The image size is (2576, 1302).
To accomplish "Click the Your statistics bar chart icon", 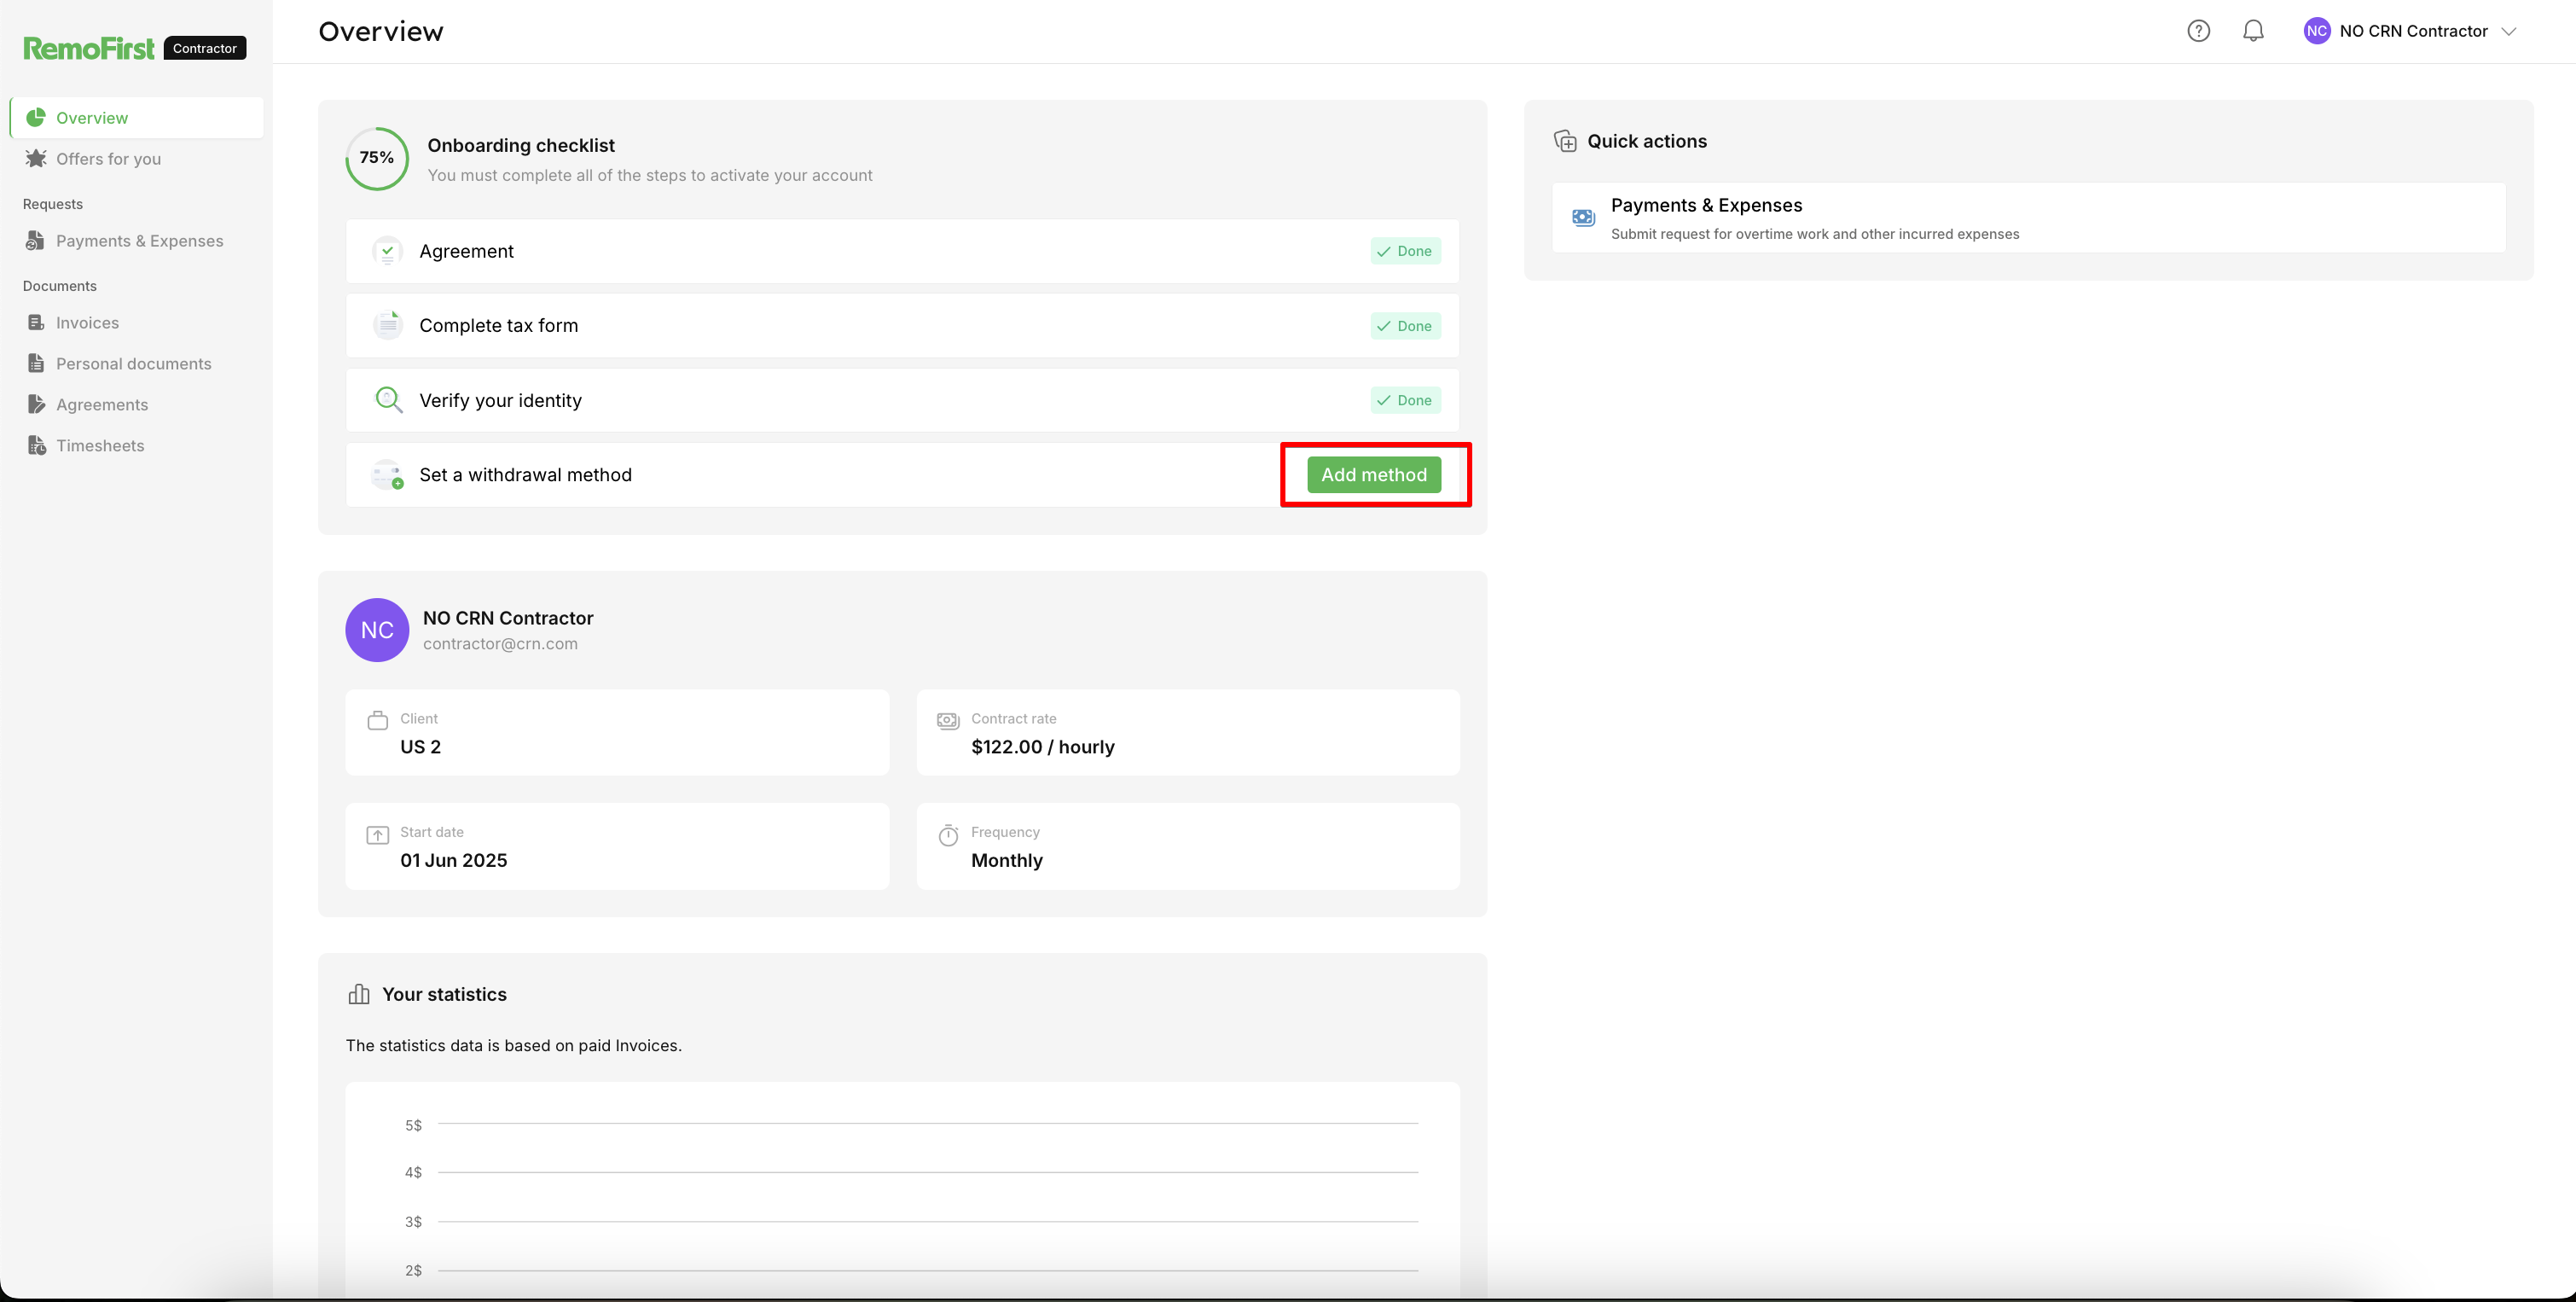I will pos(359,994).
